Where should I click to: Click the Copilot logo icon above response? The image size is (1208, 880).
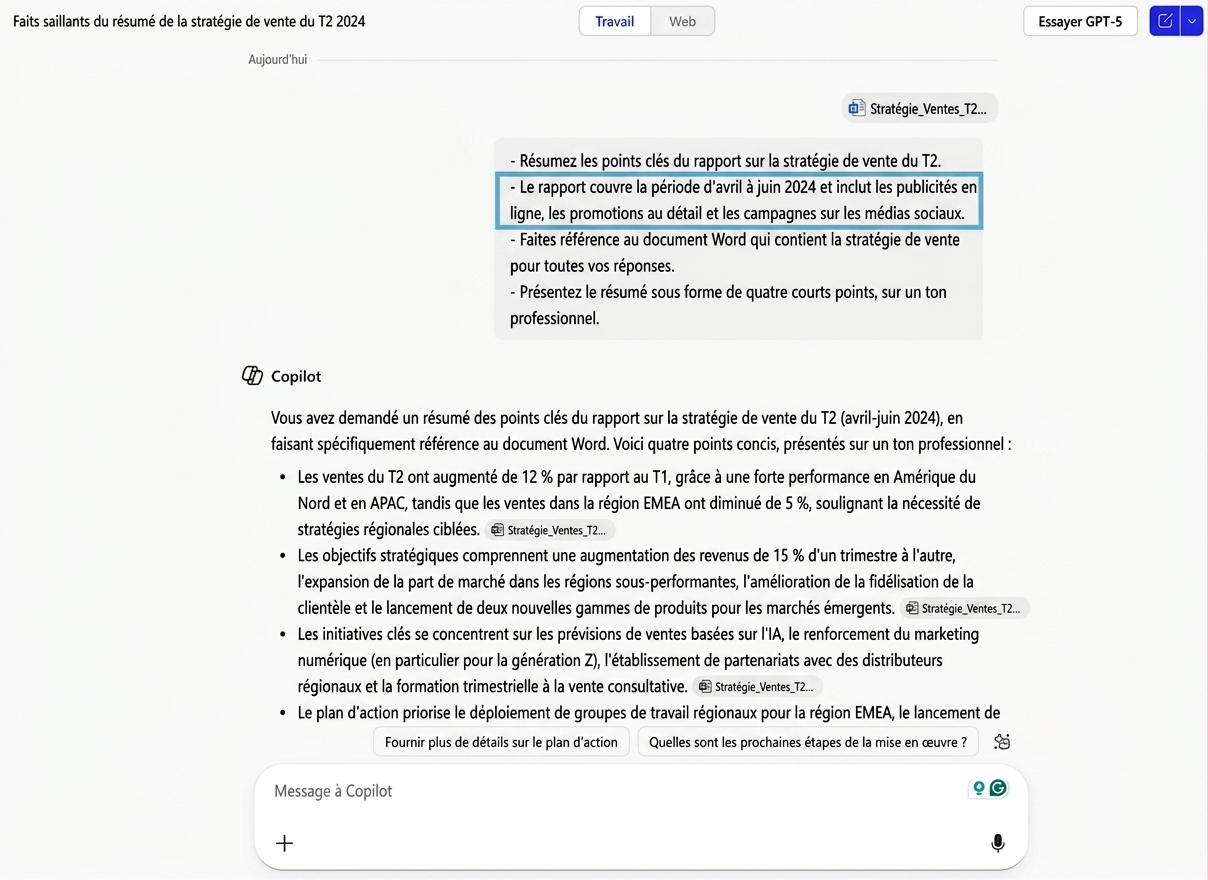pos(252,376)
